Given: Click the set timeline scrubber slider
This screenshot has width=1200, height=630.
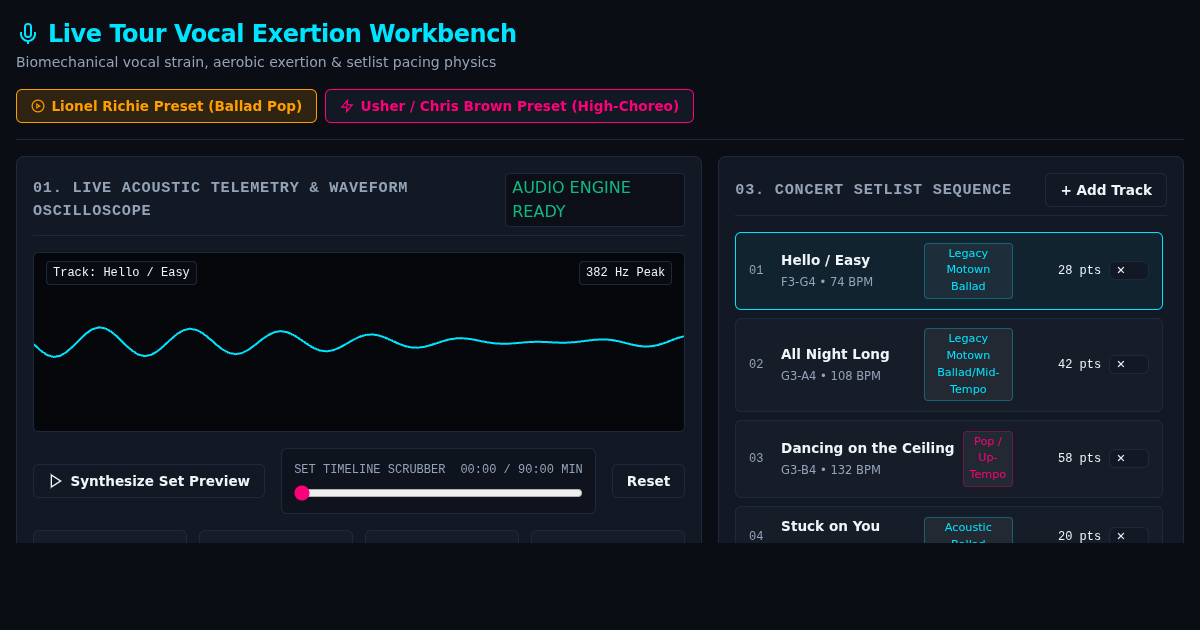Looking at the screenshot, I should pos(438,493).
